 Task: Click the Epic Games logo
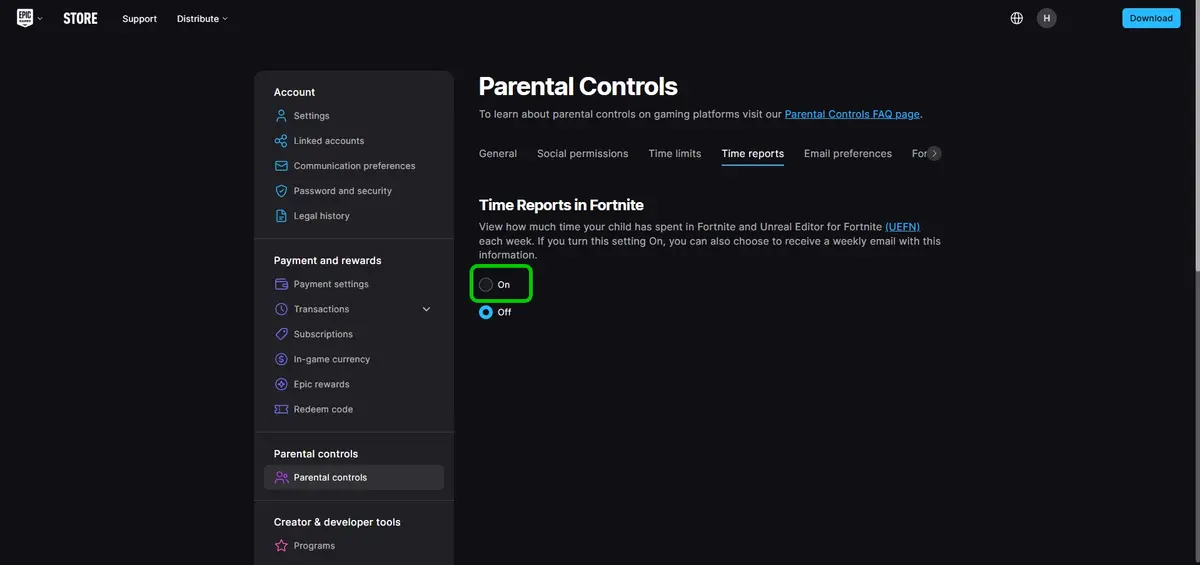[x=25, y=18]
